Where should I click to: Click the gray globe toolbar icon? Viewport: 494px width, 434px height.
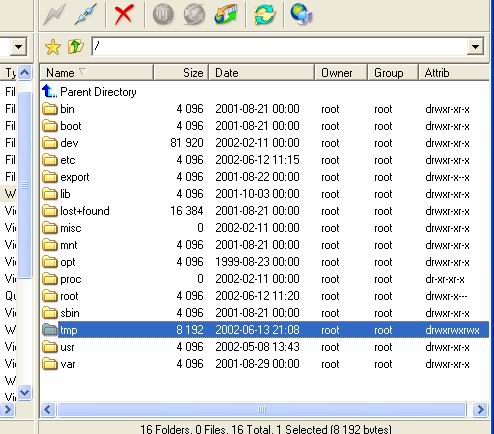[x=194, y=15]
